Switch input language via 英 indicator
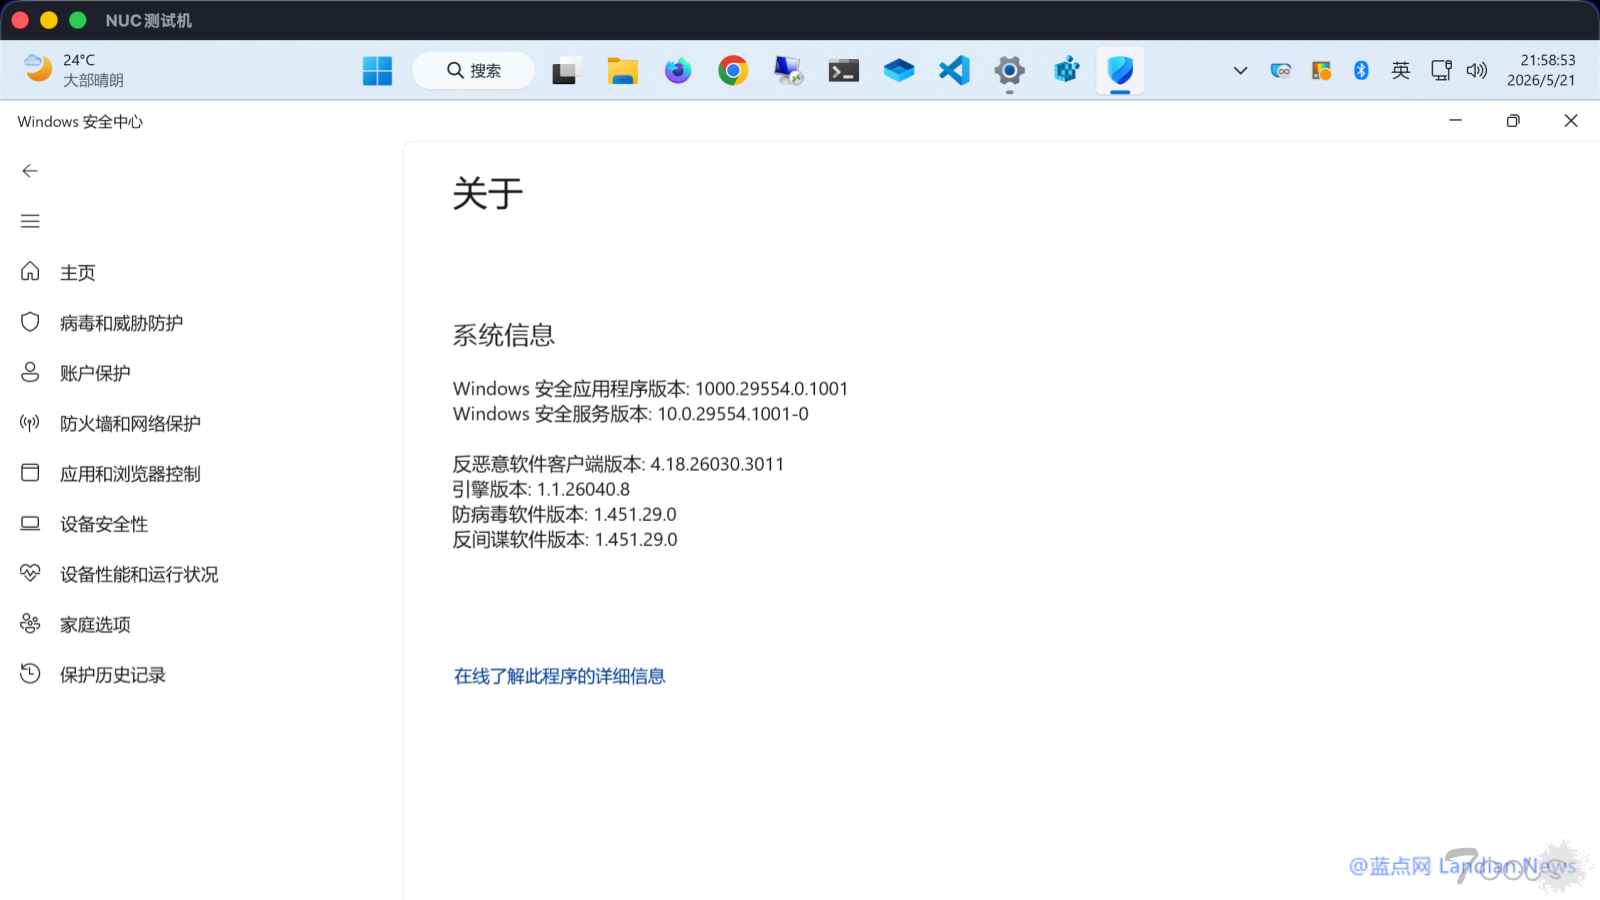The height and width of the screenshot is (900, 1600). [1401, 71]
